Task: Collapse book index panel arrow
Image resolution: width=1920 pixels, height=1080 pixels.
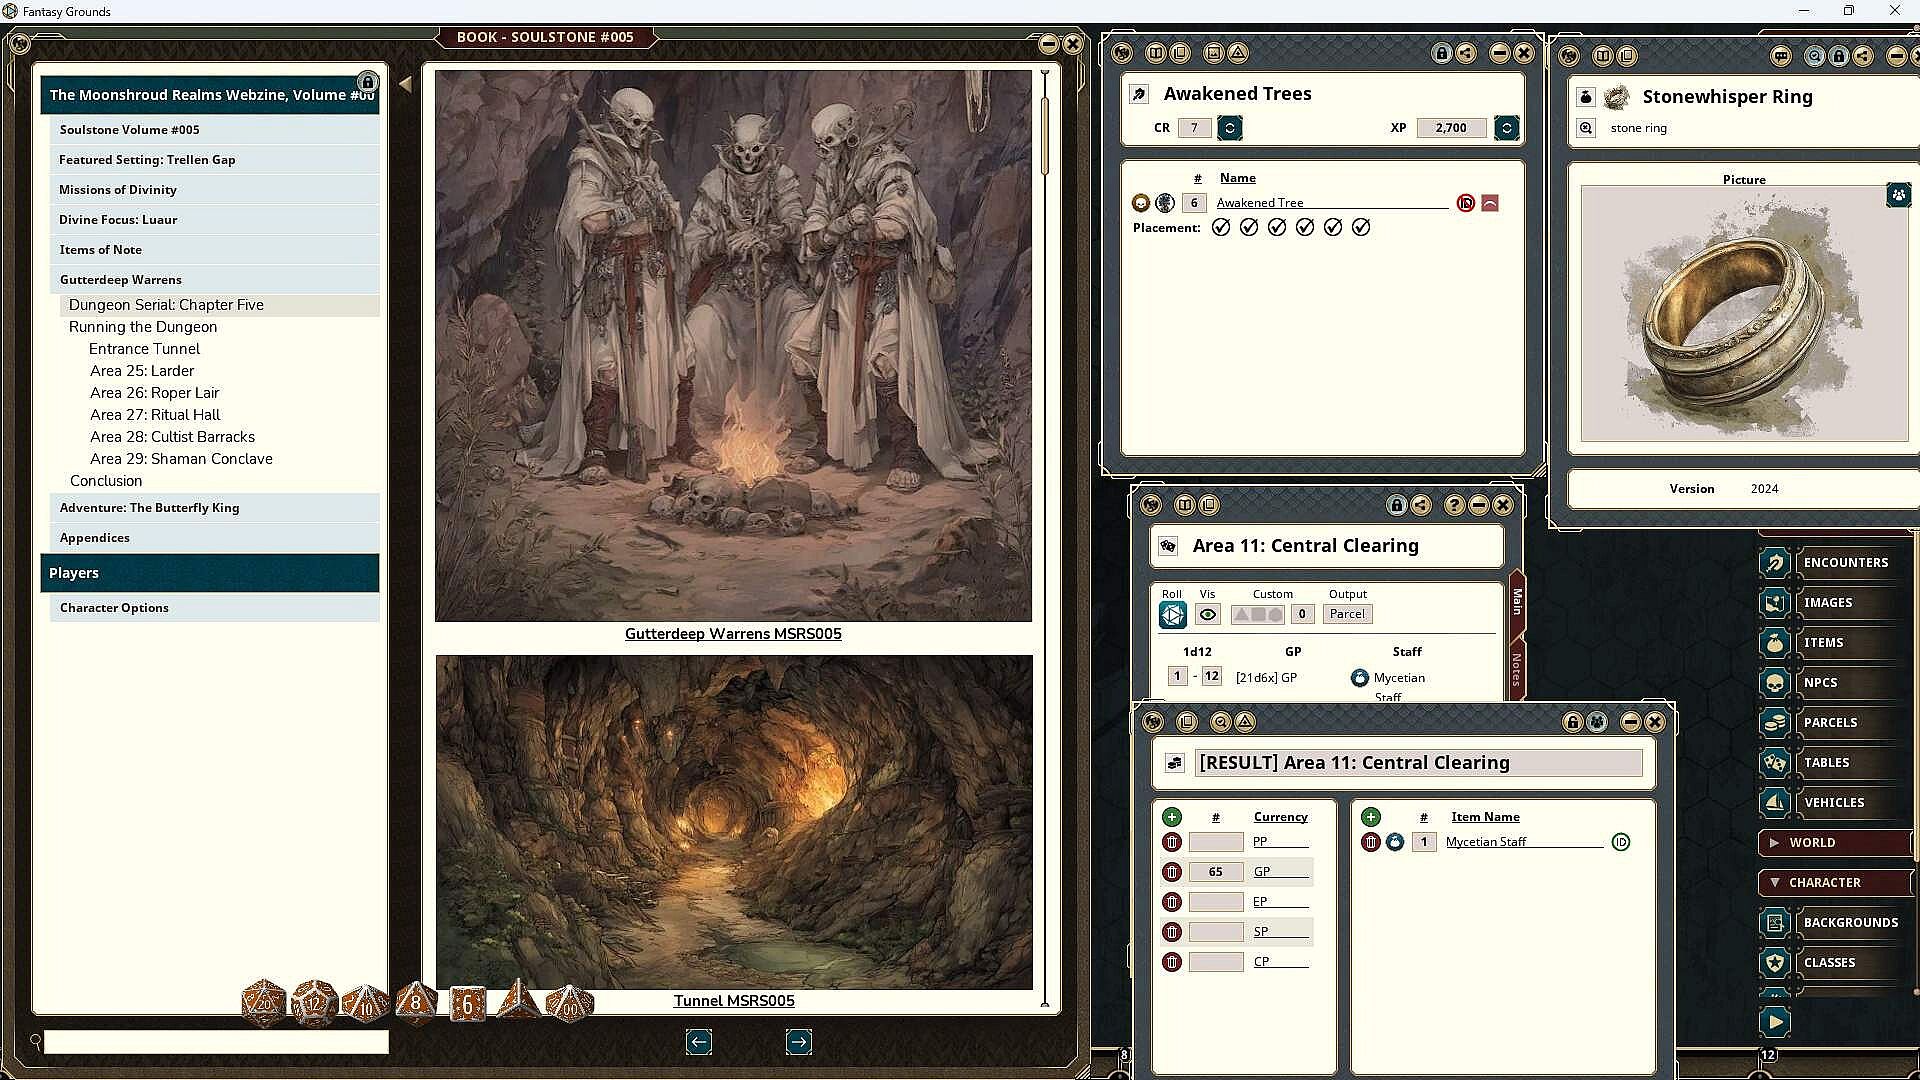Action: coord(405,84)
